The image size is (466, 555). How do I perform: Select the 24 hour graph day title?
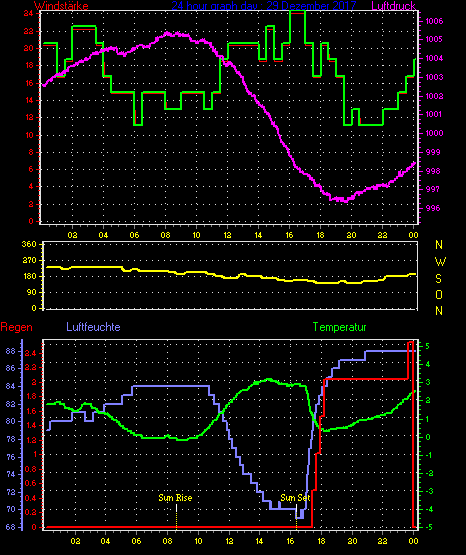264,6
